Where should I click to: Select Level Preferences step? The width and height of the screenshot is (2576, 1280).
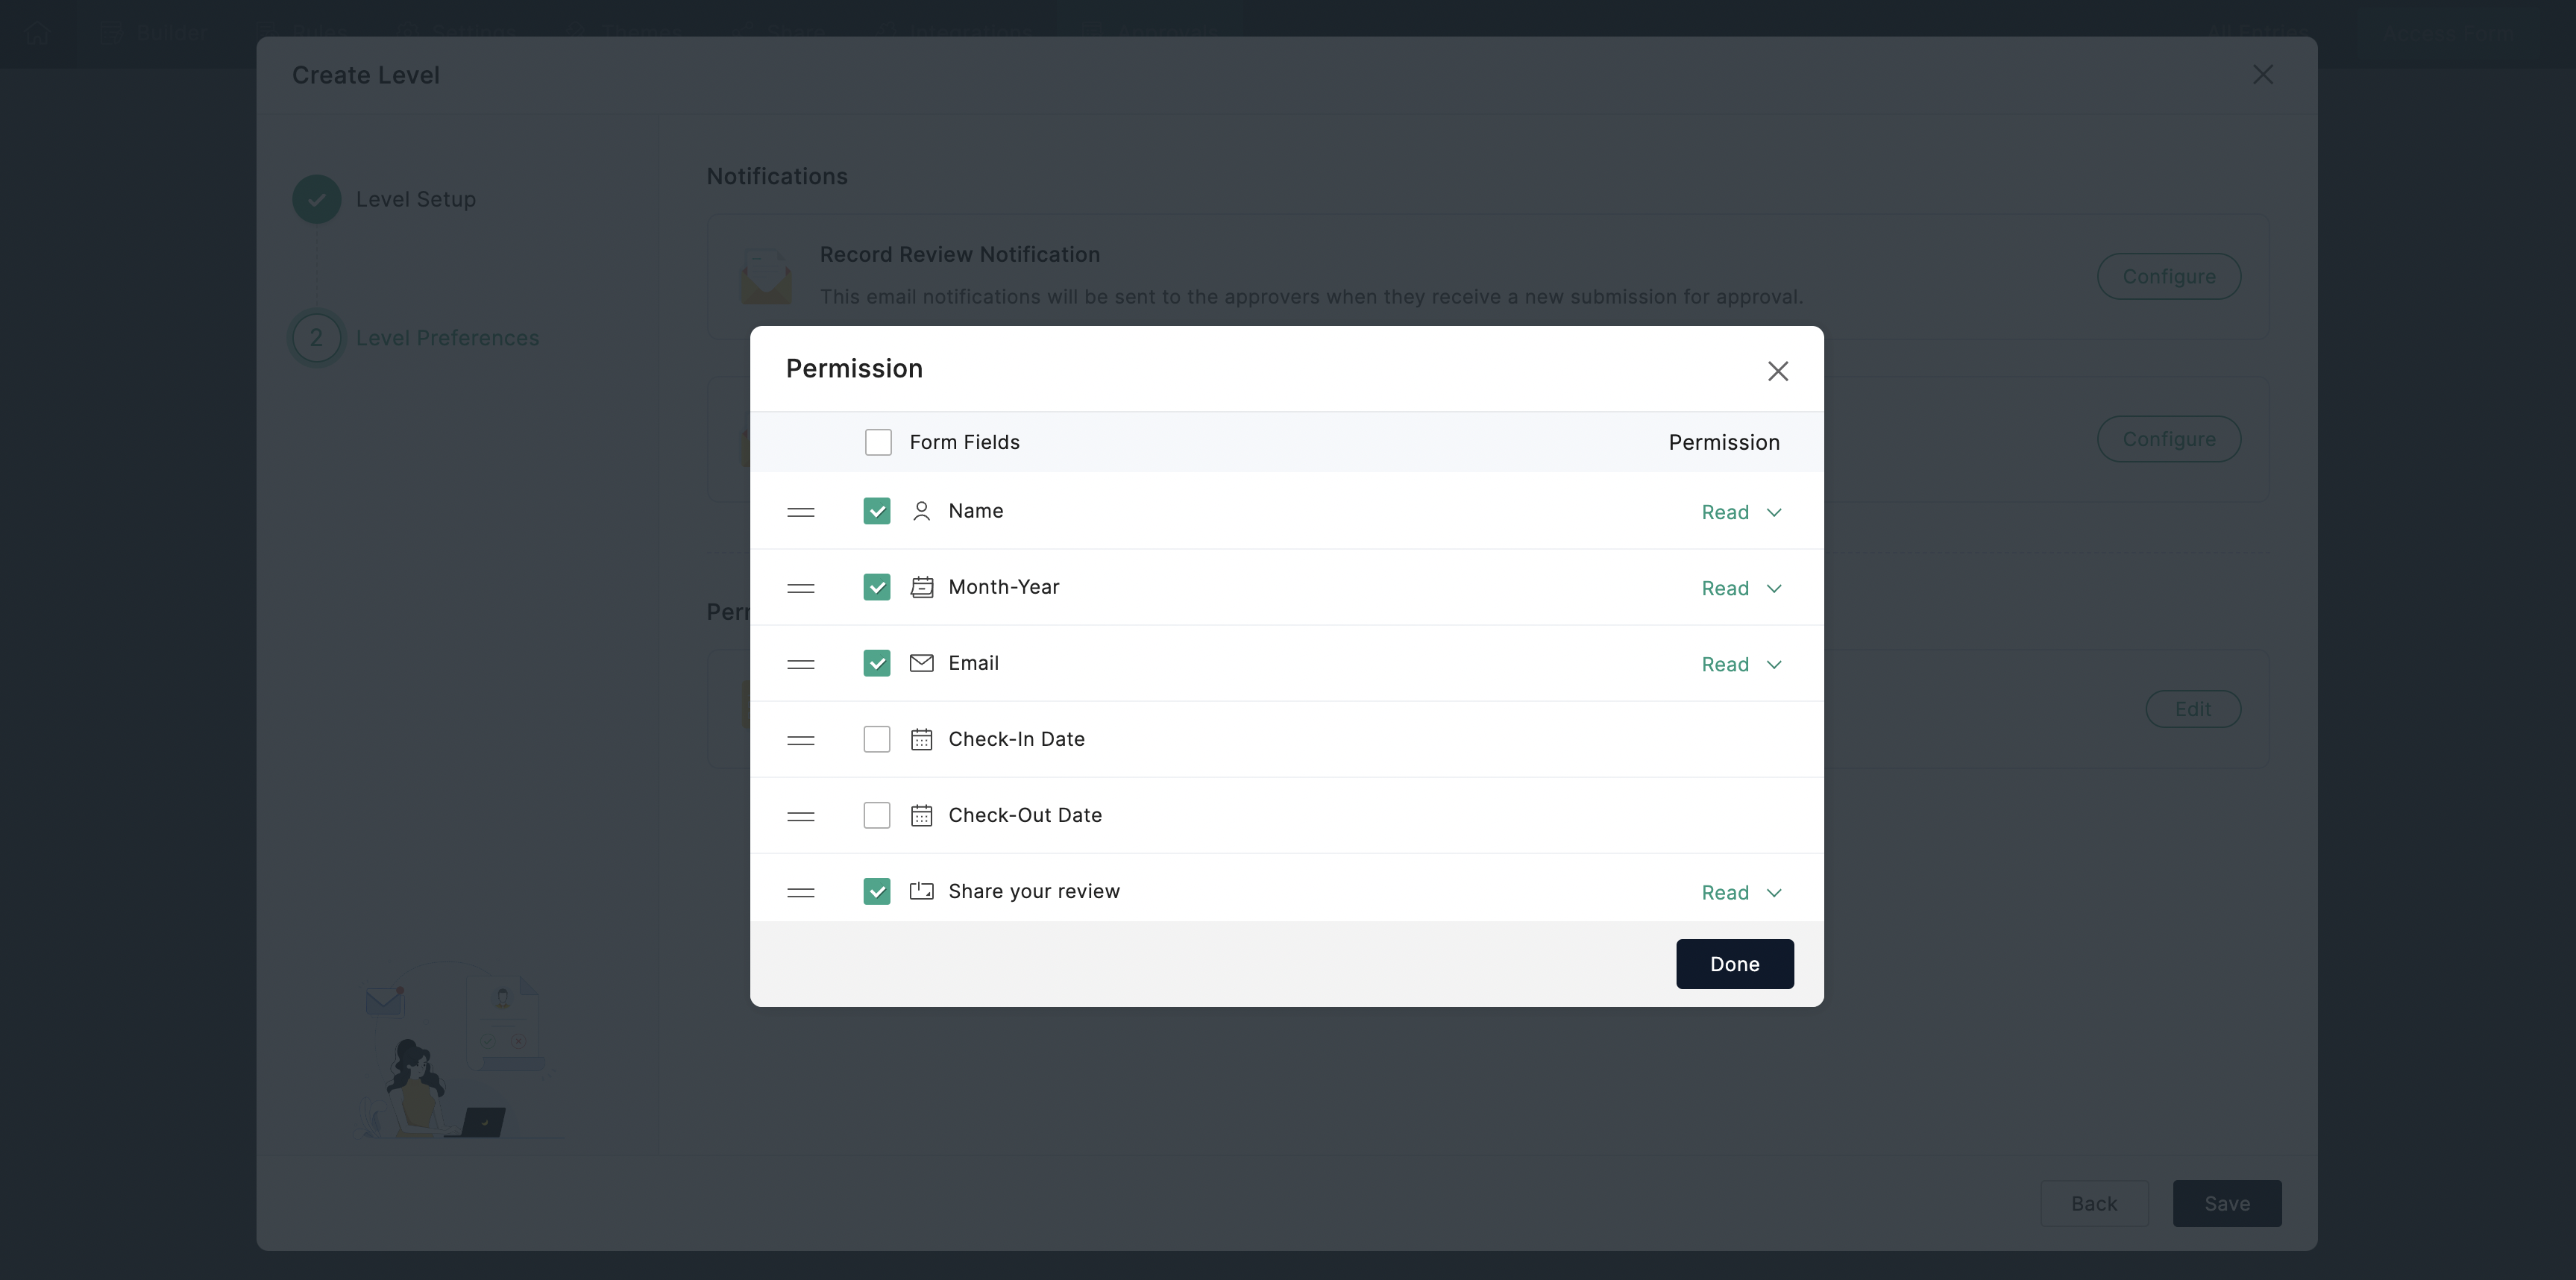tap(446, 338)
